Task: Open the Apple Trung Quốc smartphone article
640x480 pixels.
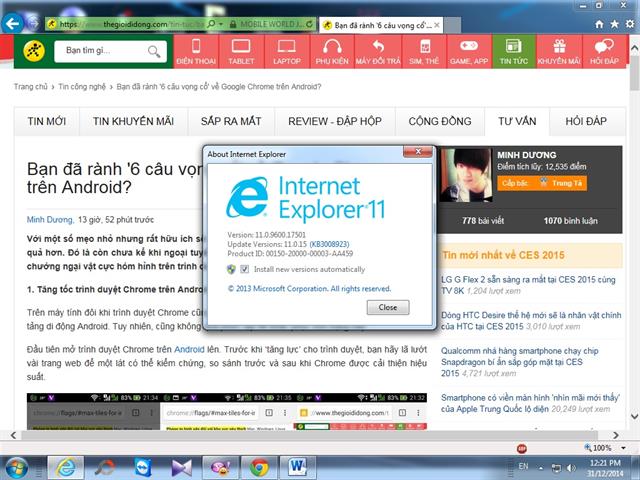Action: coord(530,403)
